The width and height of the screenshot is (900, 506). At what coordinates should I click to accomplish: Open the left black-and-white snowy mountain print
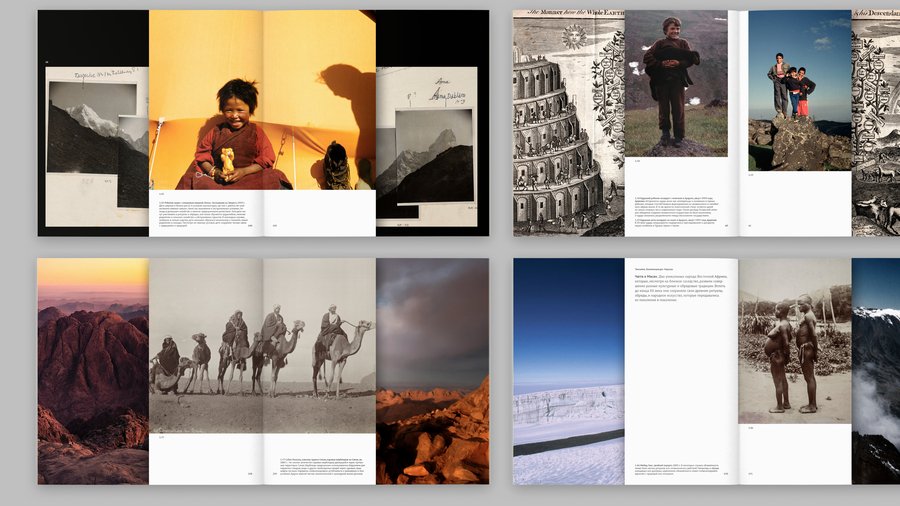coord(92,127)
